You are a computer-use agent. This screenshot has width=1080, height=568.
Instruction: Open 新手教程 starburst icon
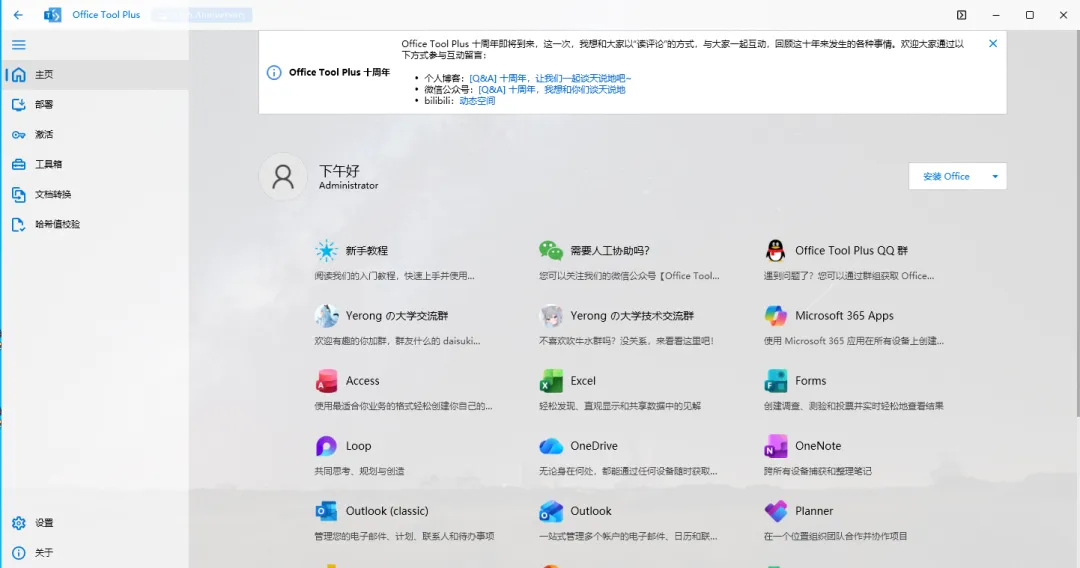[x=326, y=251]
